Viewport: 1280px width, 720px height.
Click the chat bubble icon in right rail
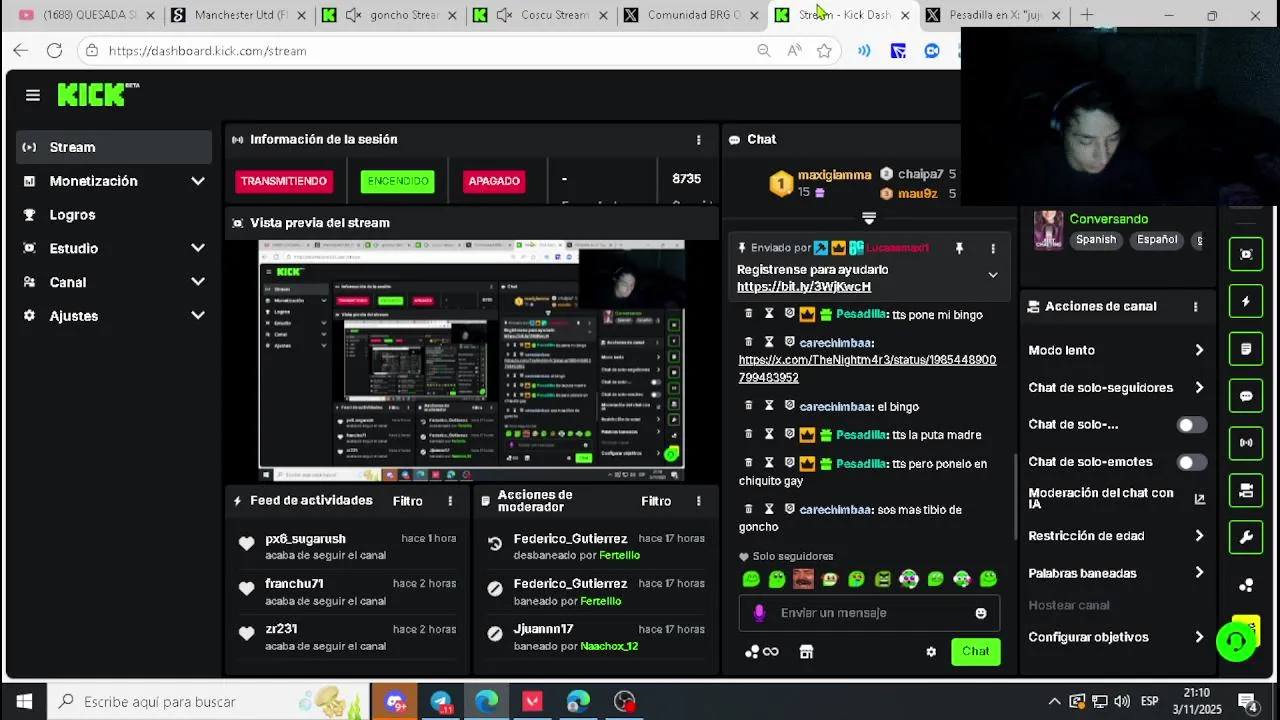click(1246, 396)
